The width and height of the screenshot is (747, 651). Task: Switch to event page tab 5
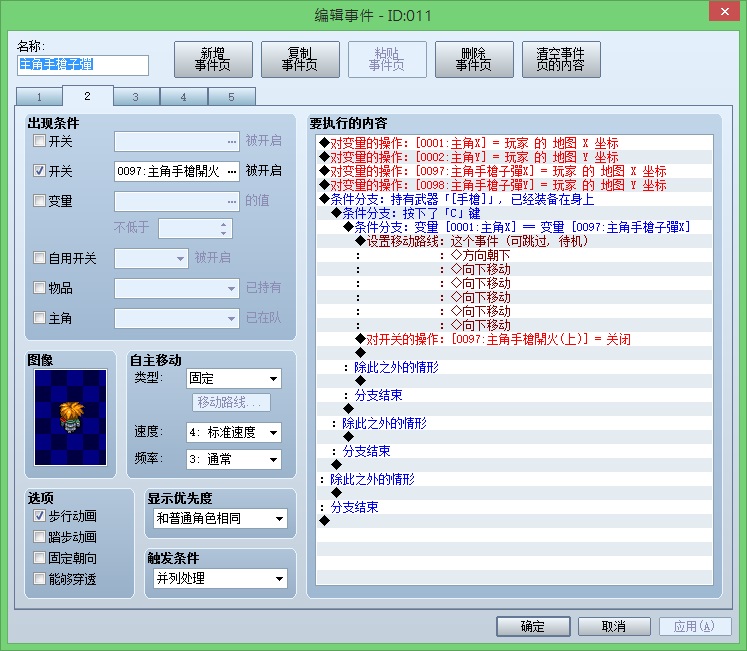click(232, 97)
